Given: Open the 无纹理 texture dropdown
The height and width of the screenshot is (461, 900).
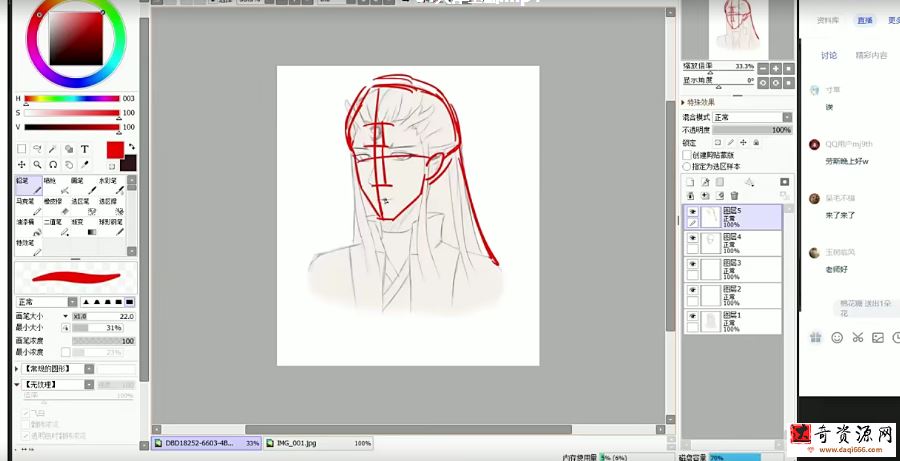Looking at the screenshot, I should (89, 385).
